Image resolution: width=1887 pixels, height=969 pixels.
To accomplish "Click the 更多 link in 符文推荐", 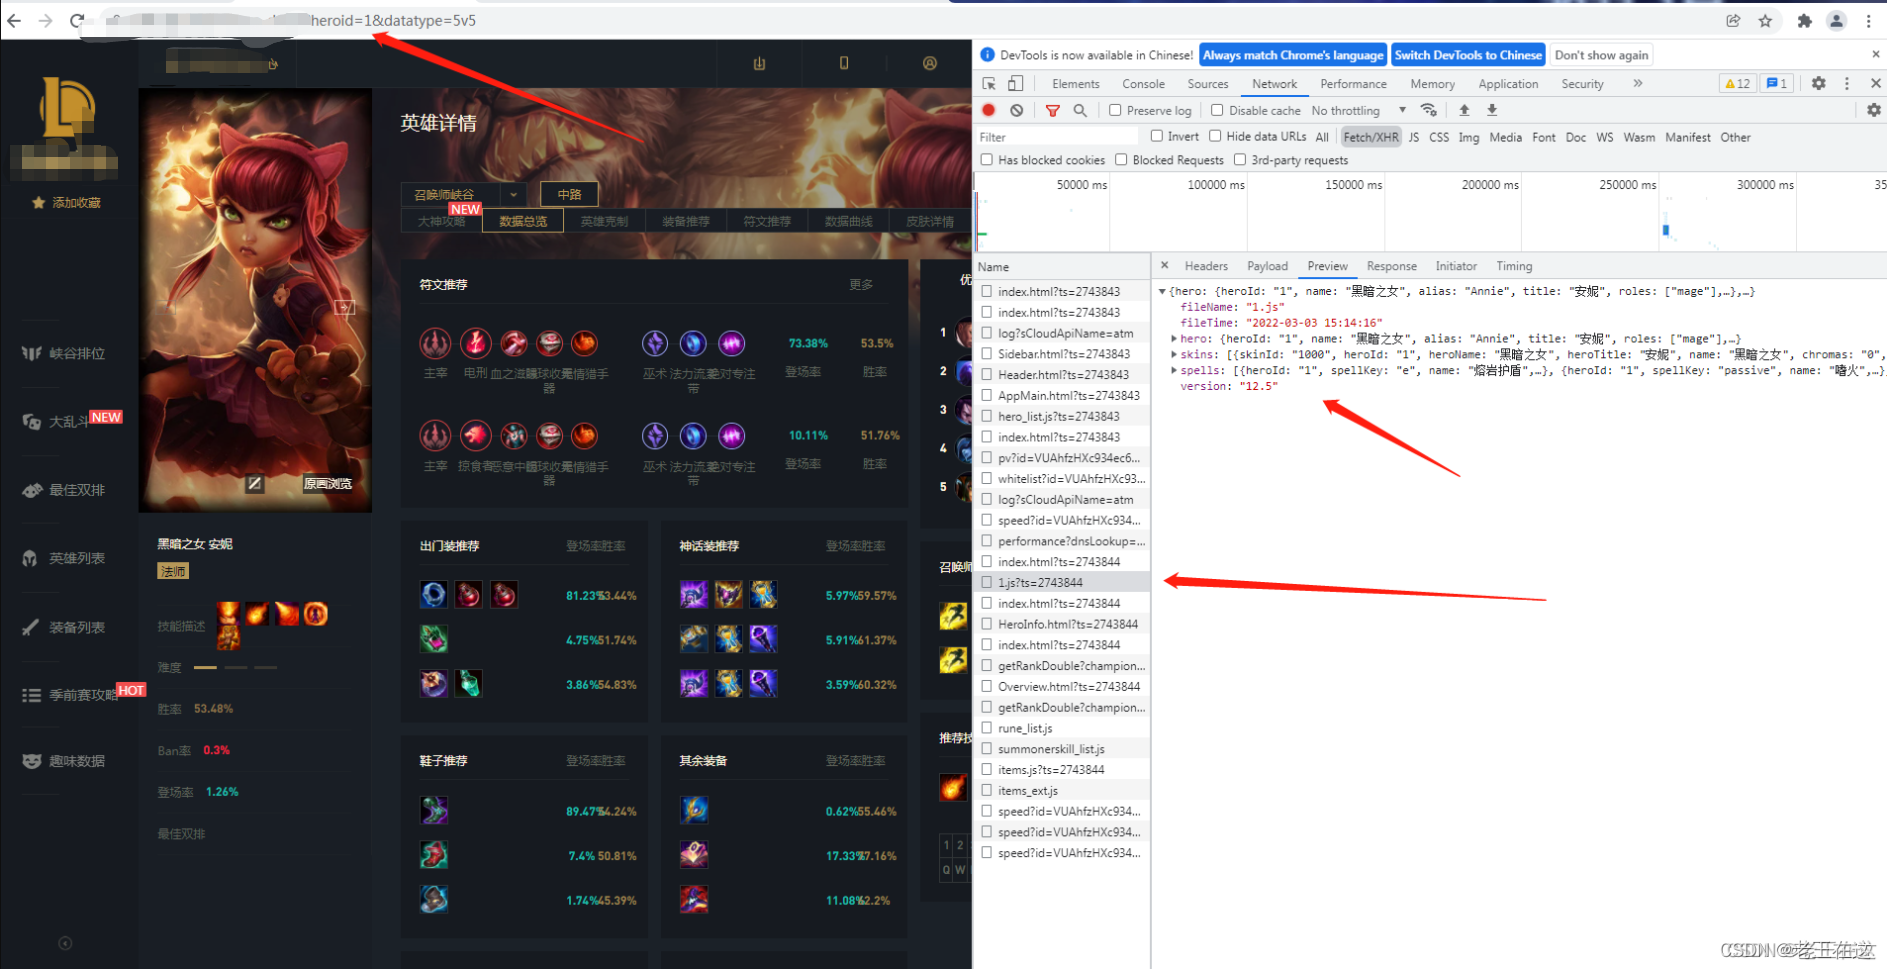I will (x=861, y=285).
